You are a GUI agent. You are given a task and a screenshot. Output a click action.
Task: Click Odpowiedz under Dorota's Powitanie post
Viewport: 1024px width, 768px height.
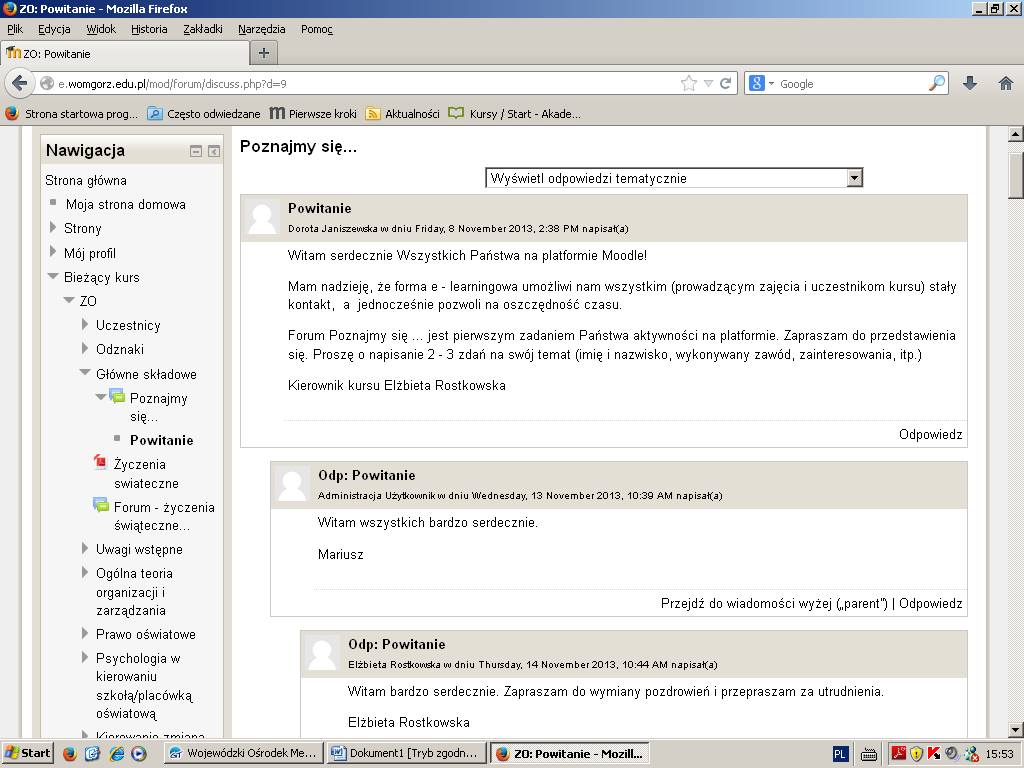930,434
